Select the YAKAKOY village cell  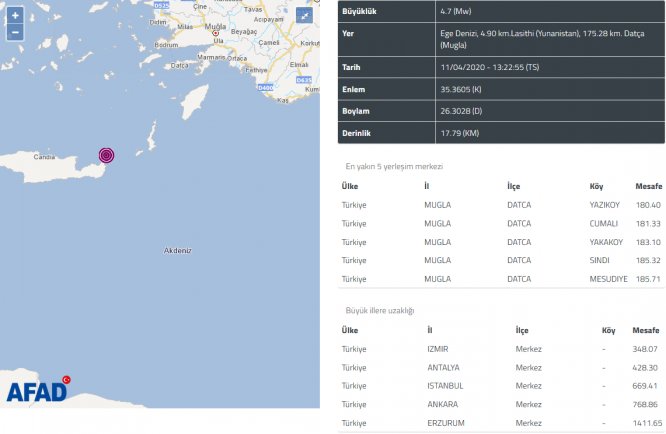tap(606, 242)
